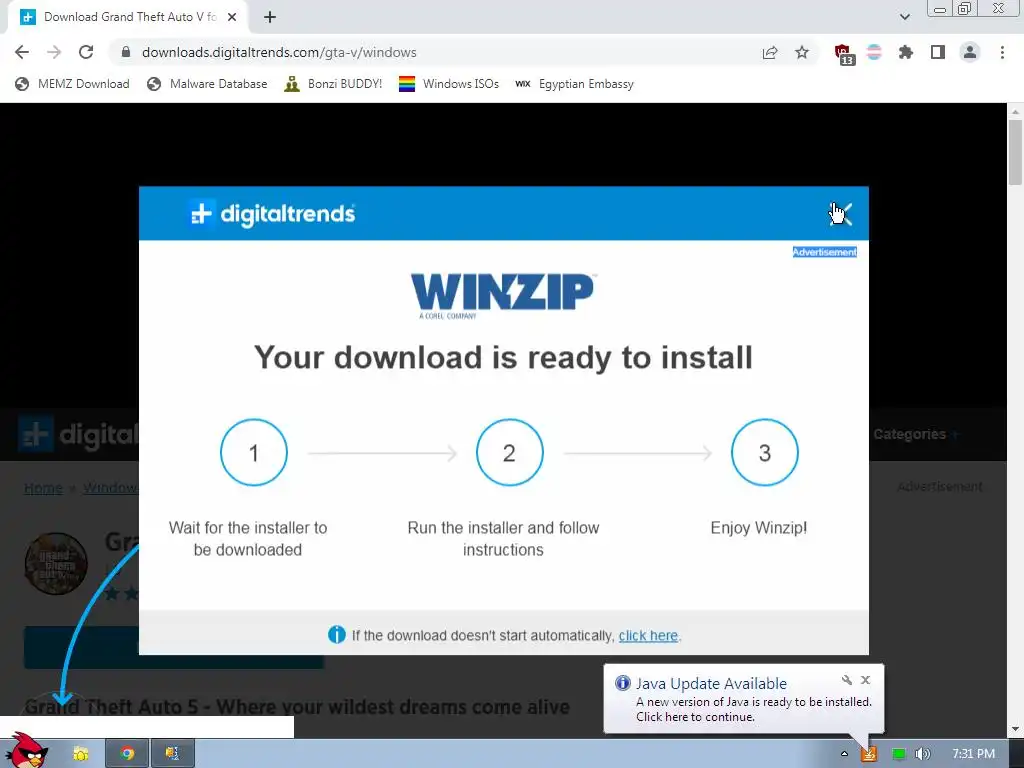Open the Extensions puzzle menu
This screenshot has height=768, width=1024.
[906, 52]
